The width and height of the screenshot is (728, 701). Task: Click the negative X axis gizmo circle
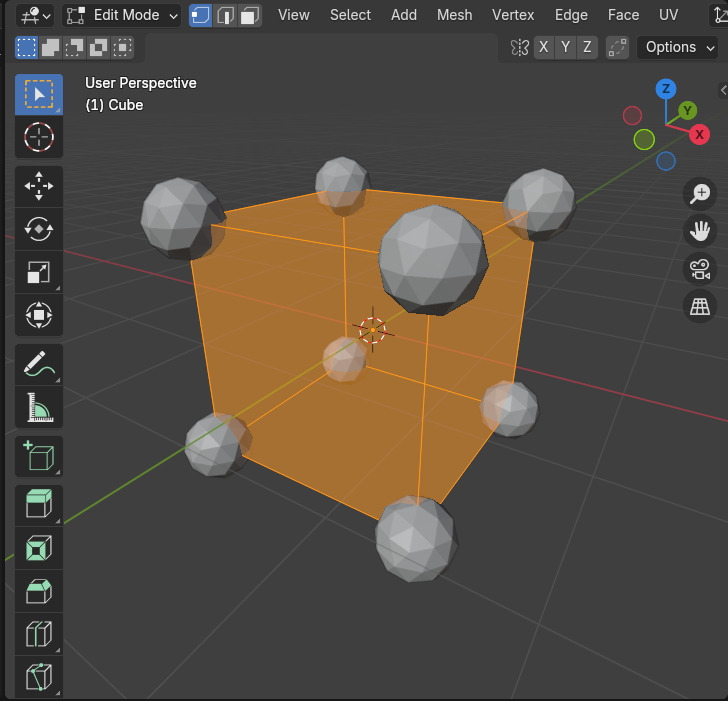pos(632,116)
